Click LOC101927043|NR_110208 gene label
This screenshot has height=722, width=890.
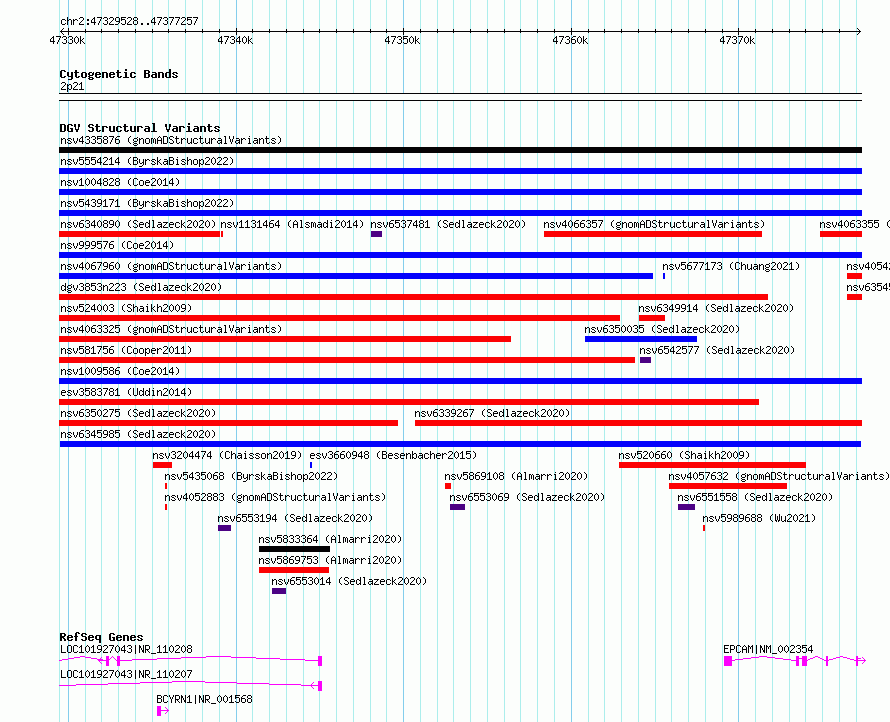(126, 649)
